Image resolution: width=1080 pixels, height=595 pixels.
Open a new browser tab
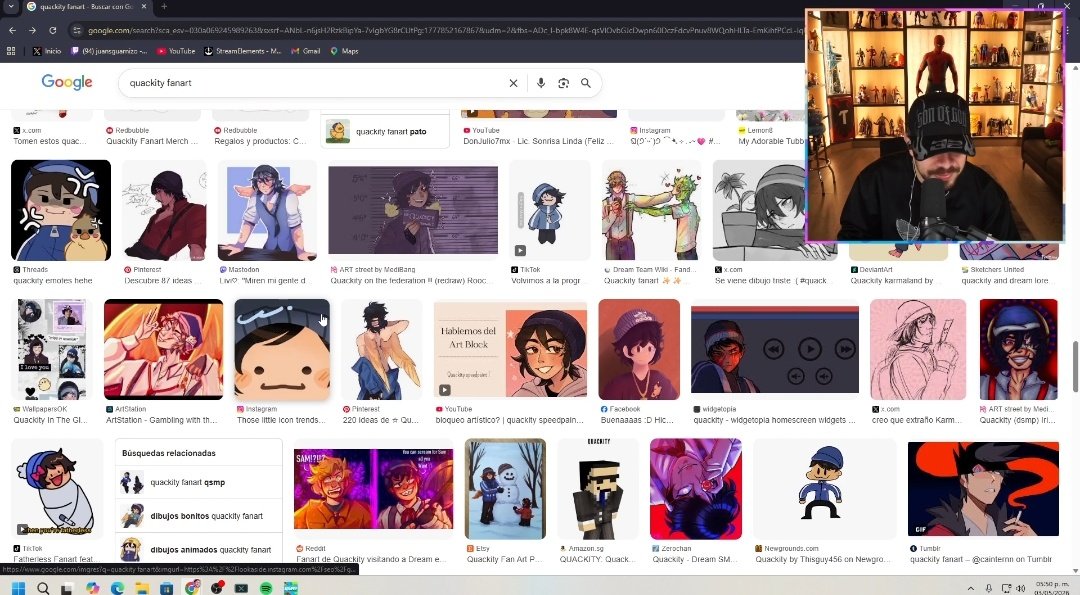click(x=164, y=7)
